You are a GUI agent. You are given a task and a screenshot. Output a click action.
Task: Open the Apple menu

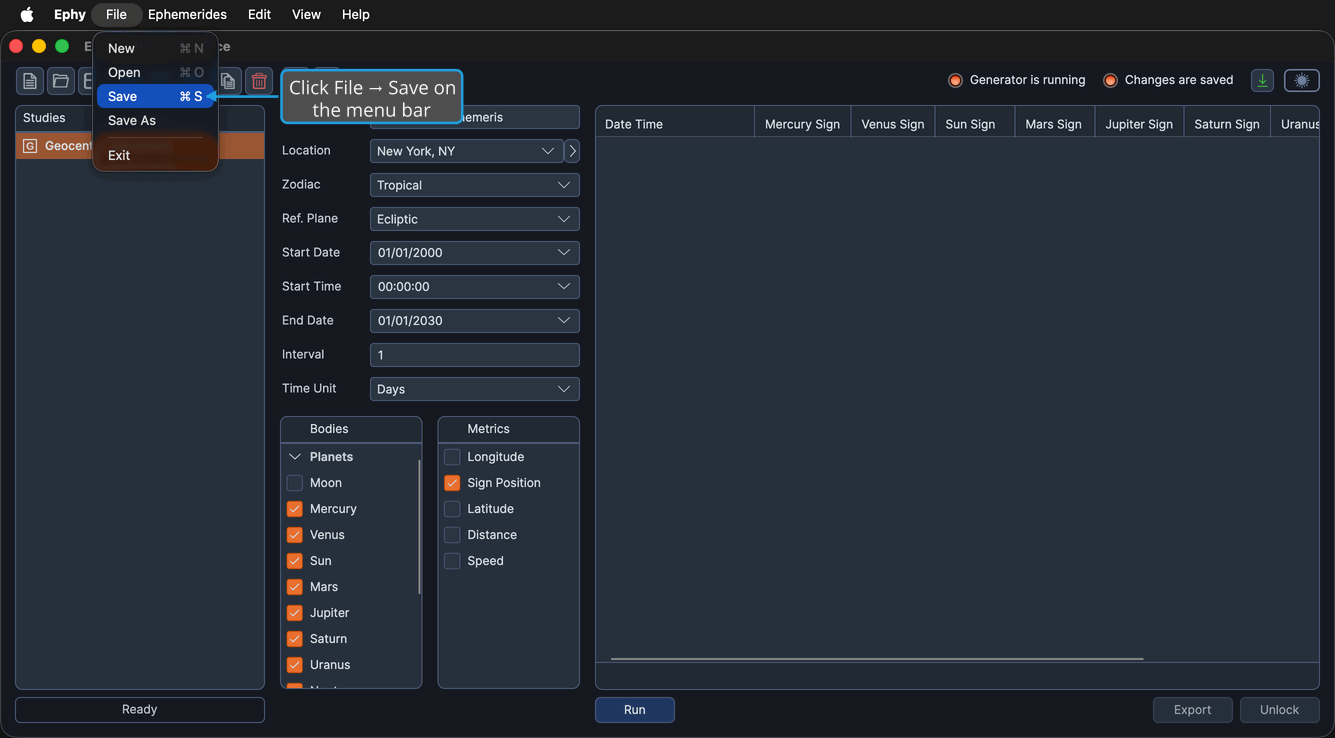click(27, 14)
